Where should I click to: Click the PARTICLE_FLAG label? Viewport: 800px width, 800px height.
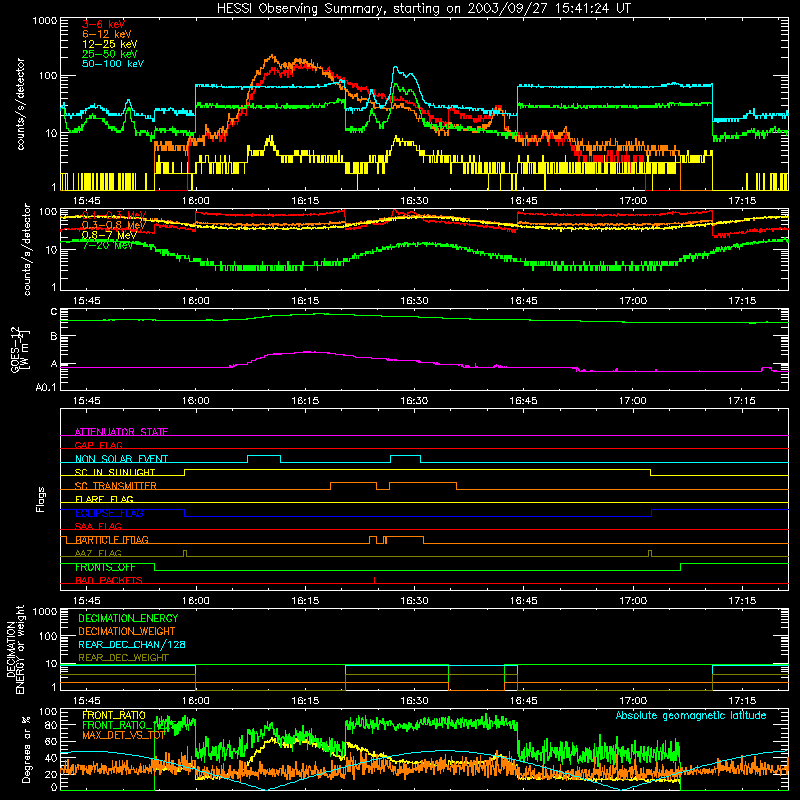coord(112,539)
